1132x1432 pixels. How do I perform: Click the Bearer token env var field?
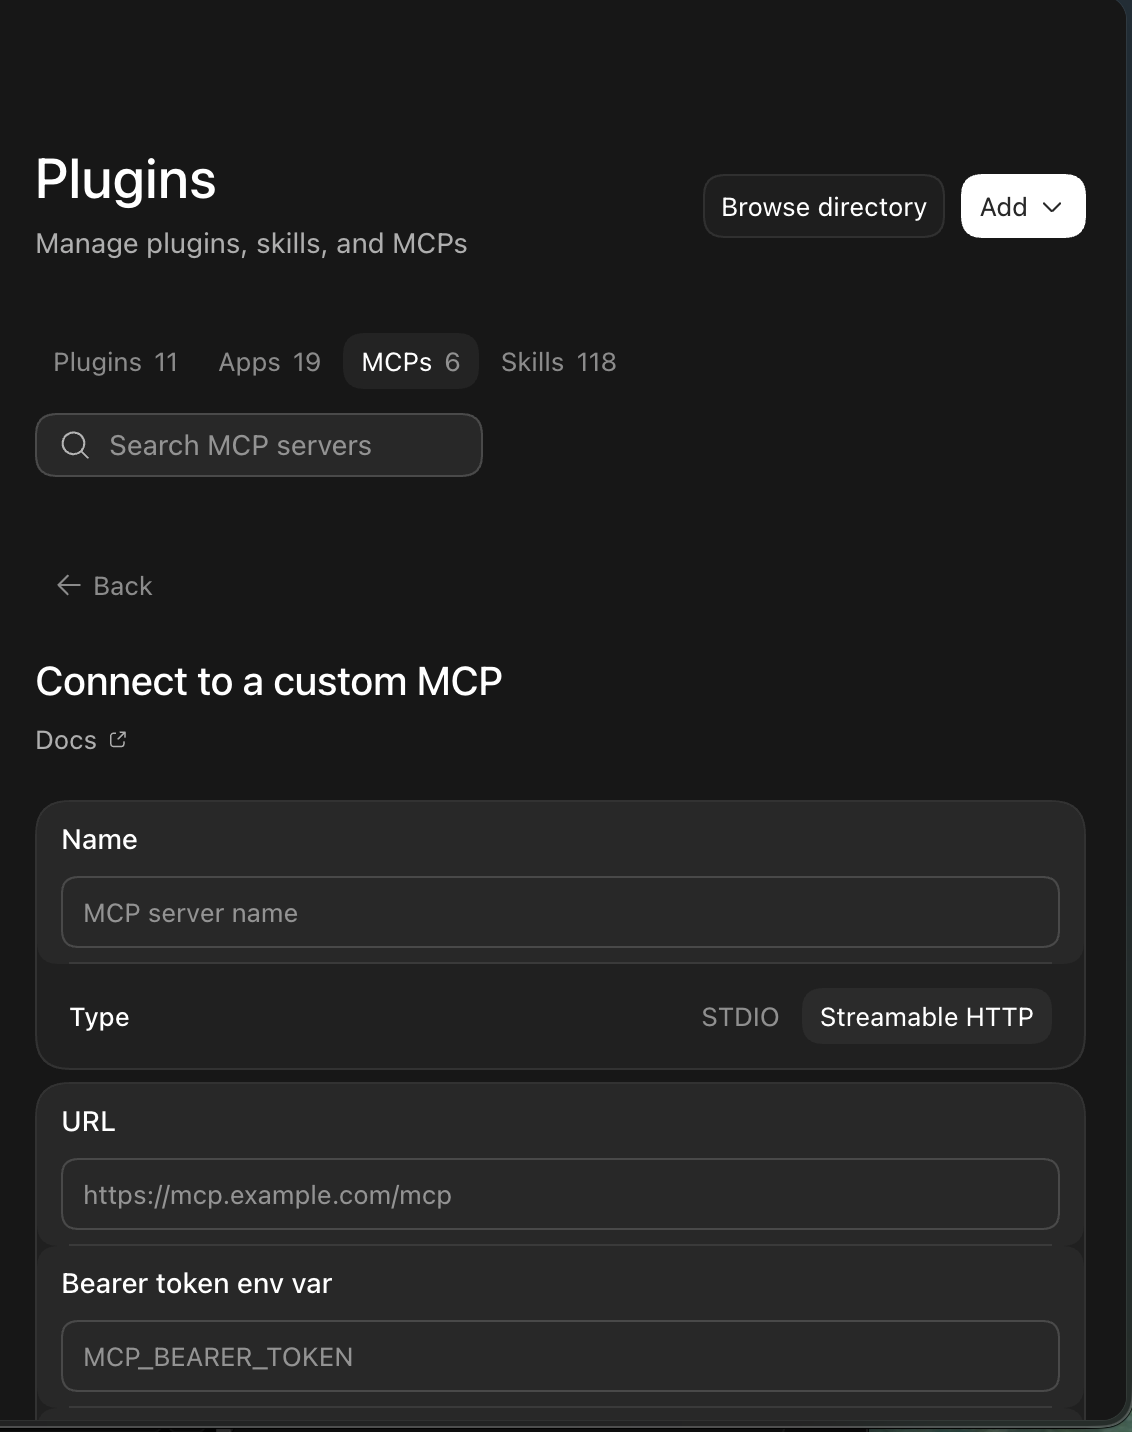pyautogui.click(x=560, y=1356)
